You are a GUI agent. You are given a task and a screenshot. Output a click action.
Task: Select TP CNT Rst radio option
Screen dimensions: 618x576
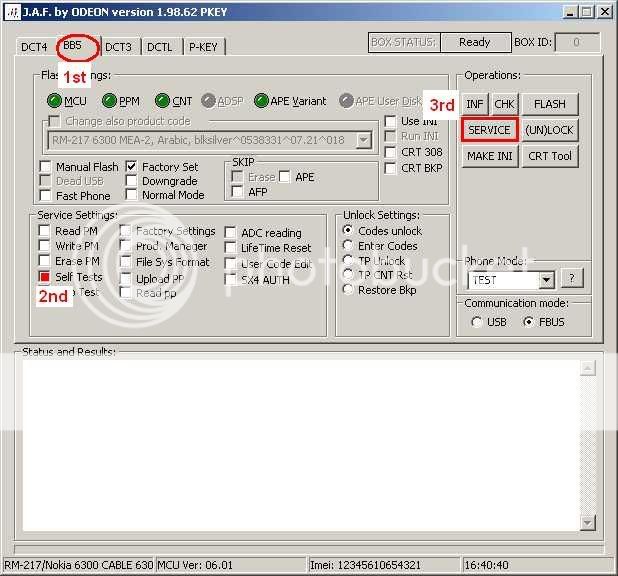pos(348,275)
